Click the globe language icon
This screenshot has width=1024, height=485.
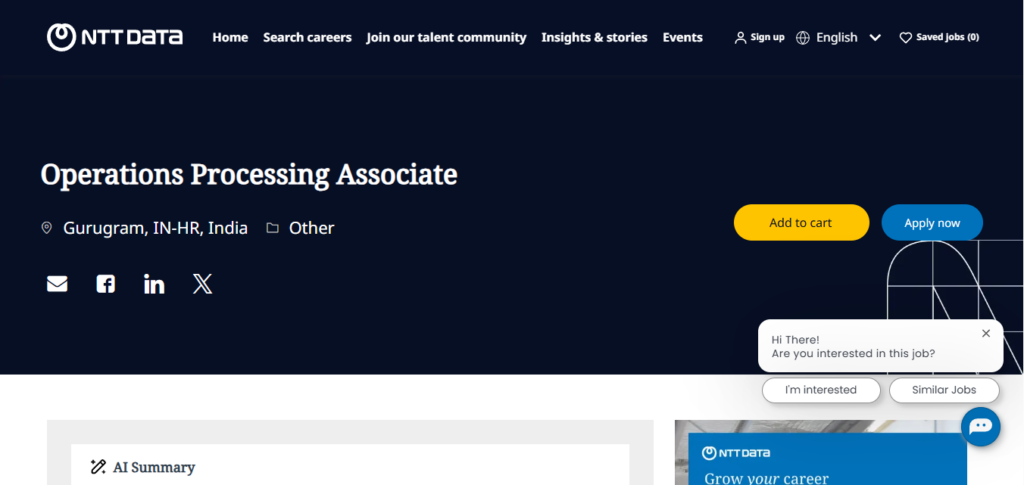(803, 38)
